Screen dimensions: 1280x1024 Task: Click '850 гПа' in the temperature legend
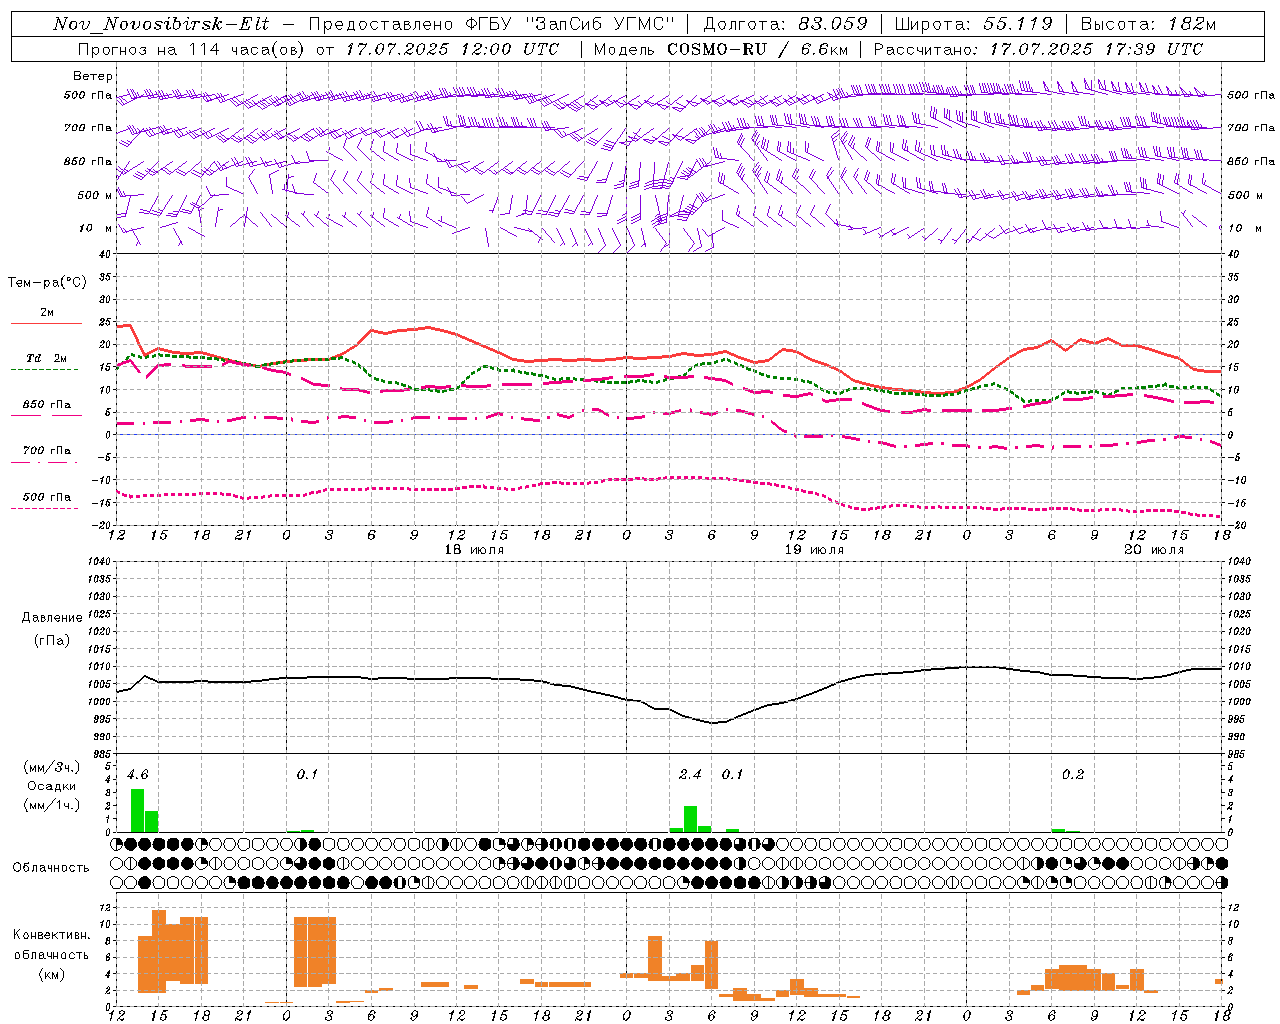pos(47,405)
